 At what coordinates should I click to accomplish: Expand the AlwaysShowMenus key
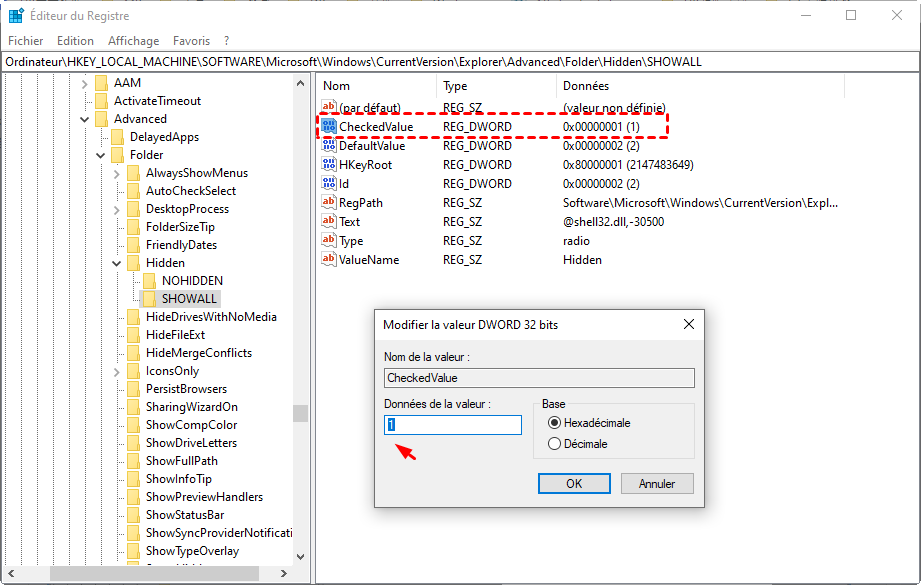pos(117,173)
